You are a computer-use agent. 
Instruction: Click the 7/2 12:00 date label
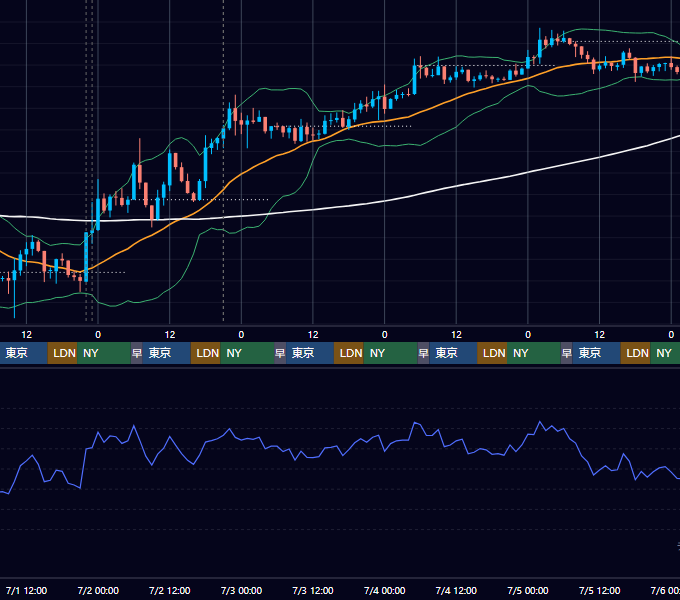coord(170,590)
